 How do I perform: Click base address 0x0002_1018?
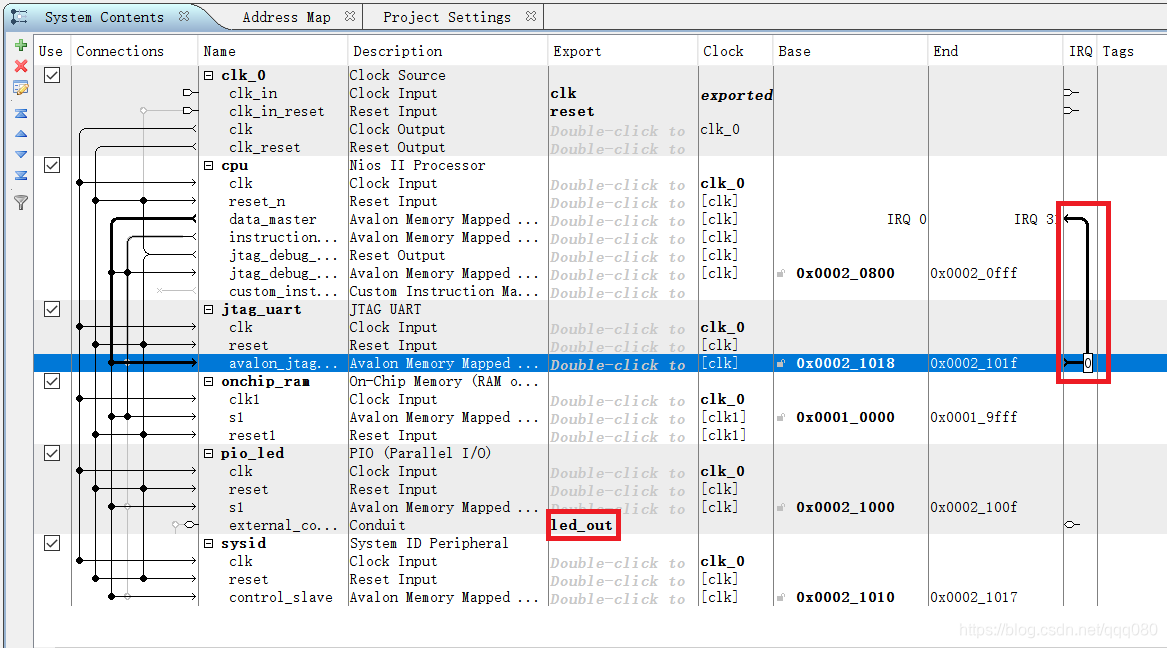tap(845, 363)
